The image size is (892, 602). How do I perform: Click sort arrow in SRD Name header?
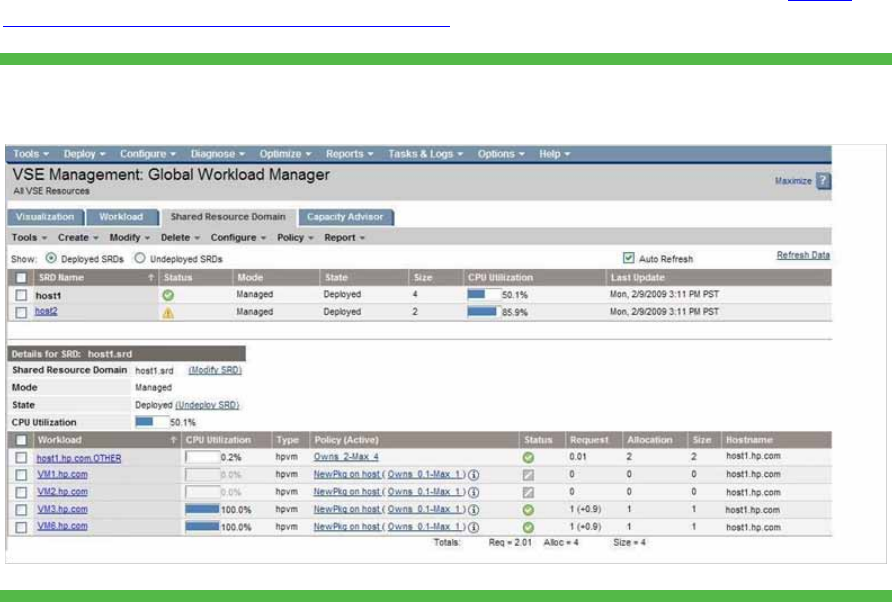click(151, 278)
